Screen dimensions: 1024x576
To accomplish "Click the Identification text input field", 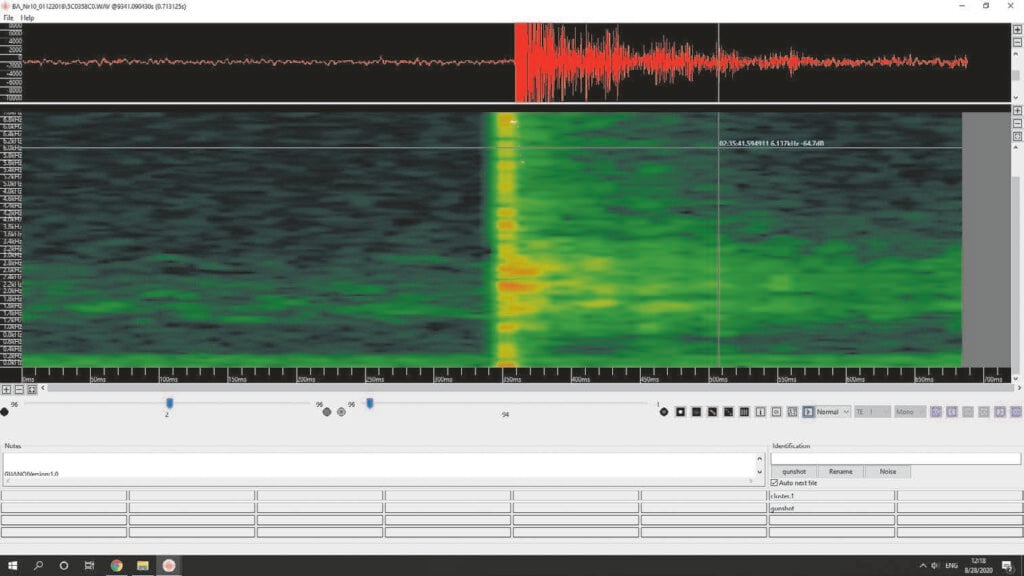I will click(895, 458).
